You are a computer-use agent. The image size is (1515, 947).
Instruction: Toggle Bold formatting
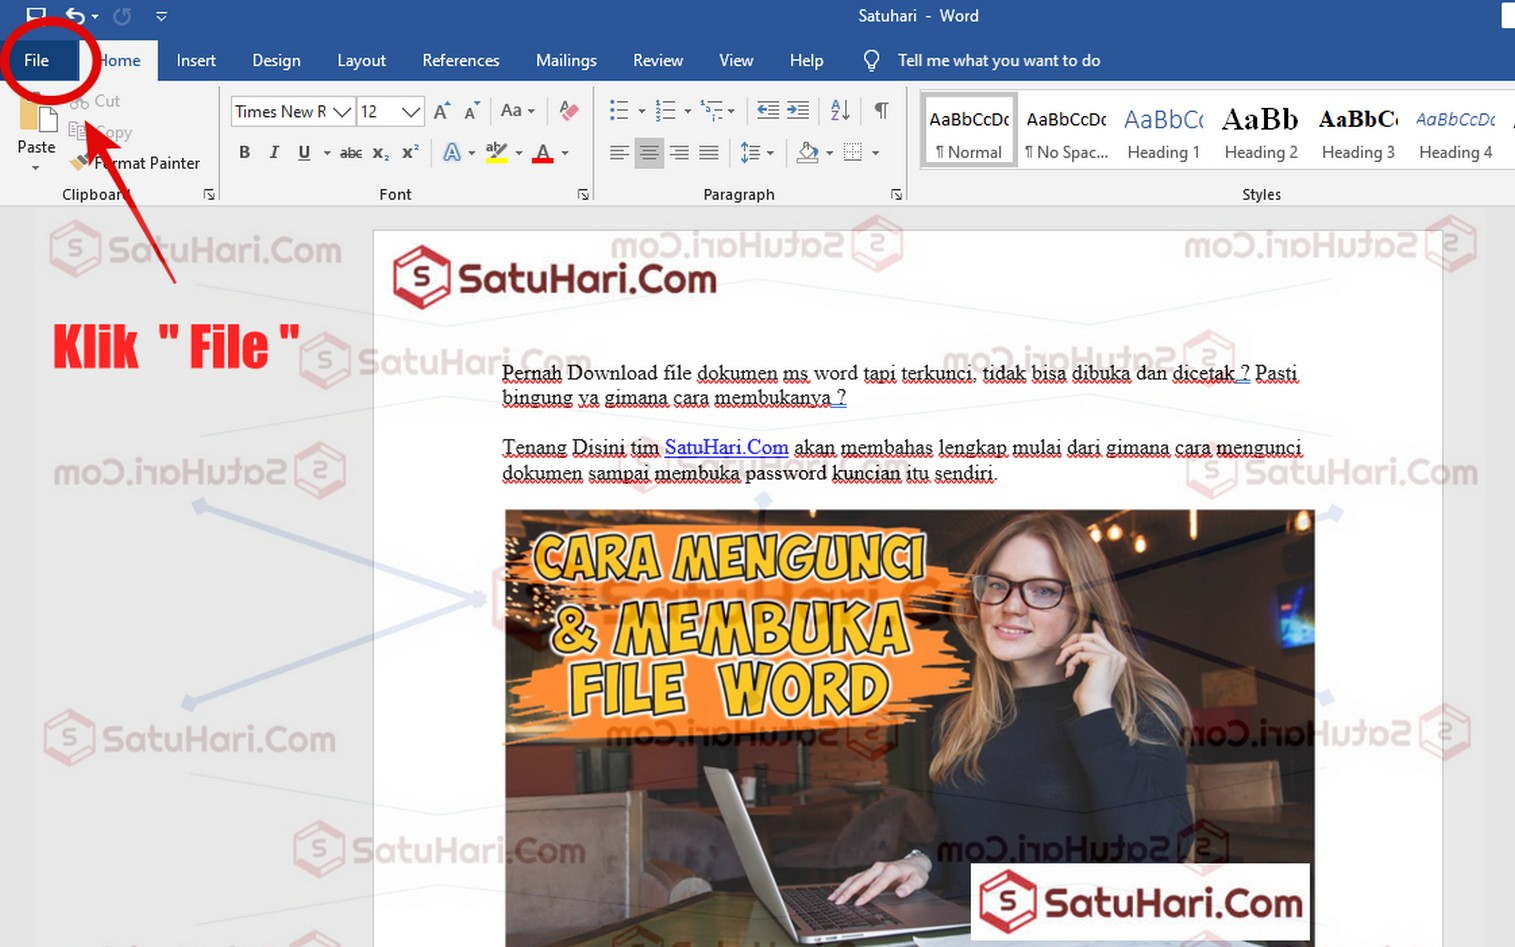[x=244, y=152]
